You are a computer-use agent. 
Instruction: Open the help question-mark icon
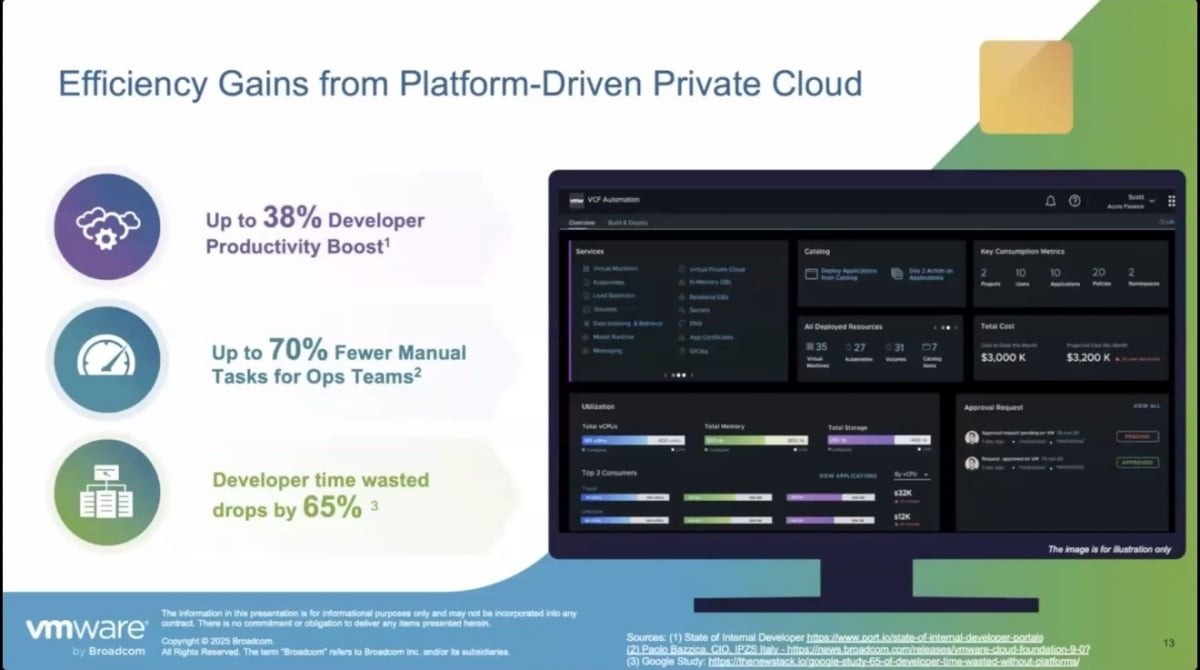point(1074,201)
